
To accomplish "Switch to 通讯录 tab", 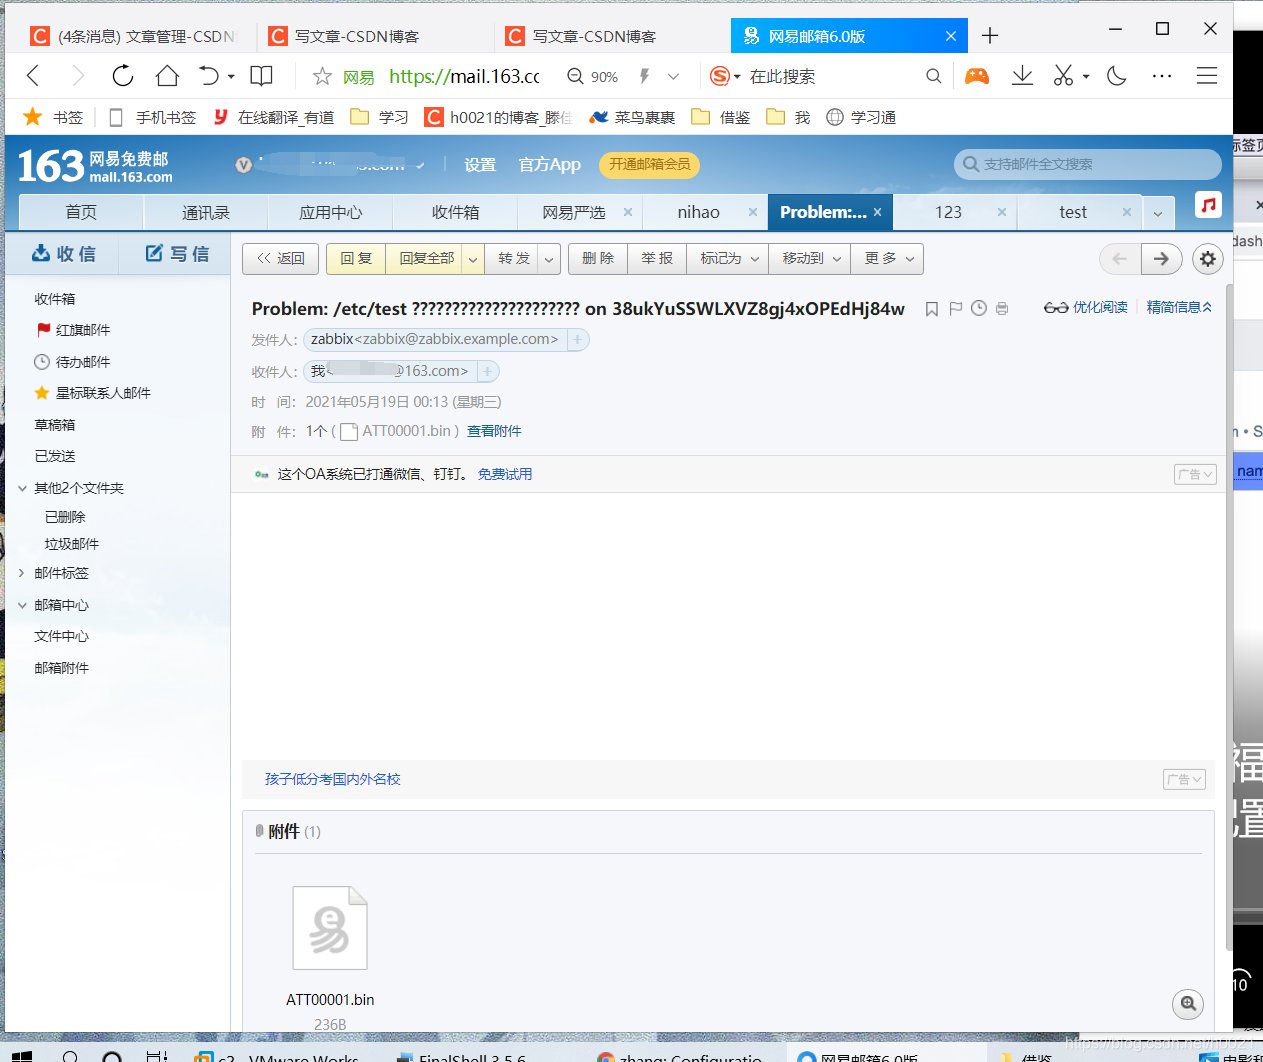I will (x=206, y=212).
